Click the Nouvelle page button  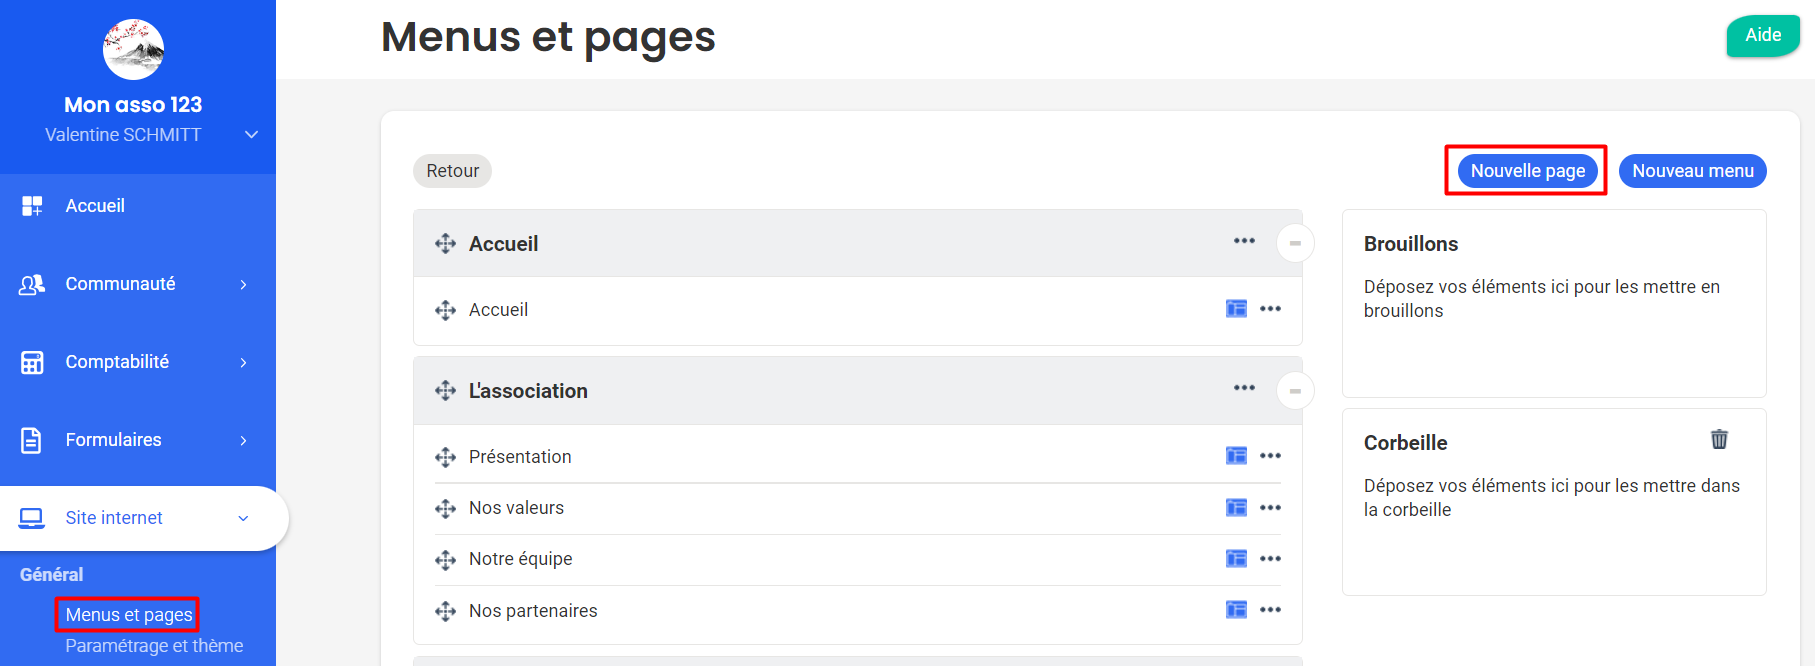click(1527, 171)
